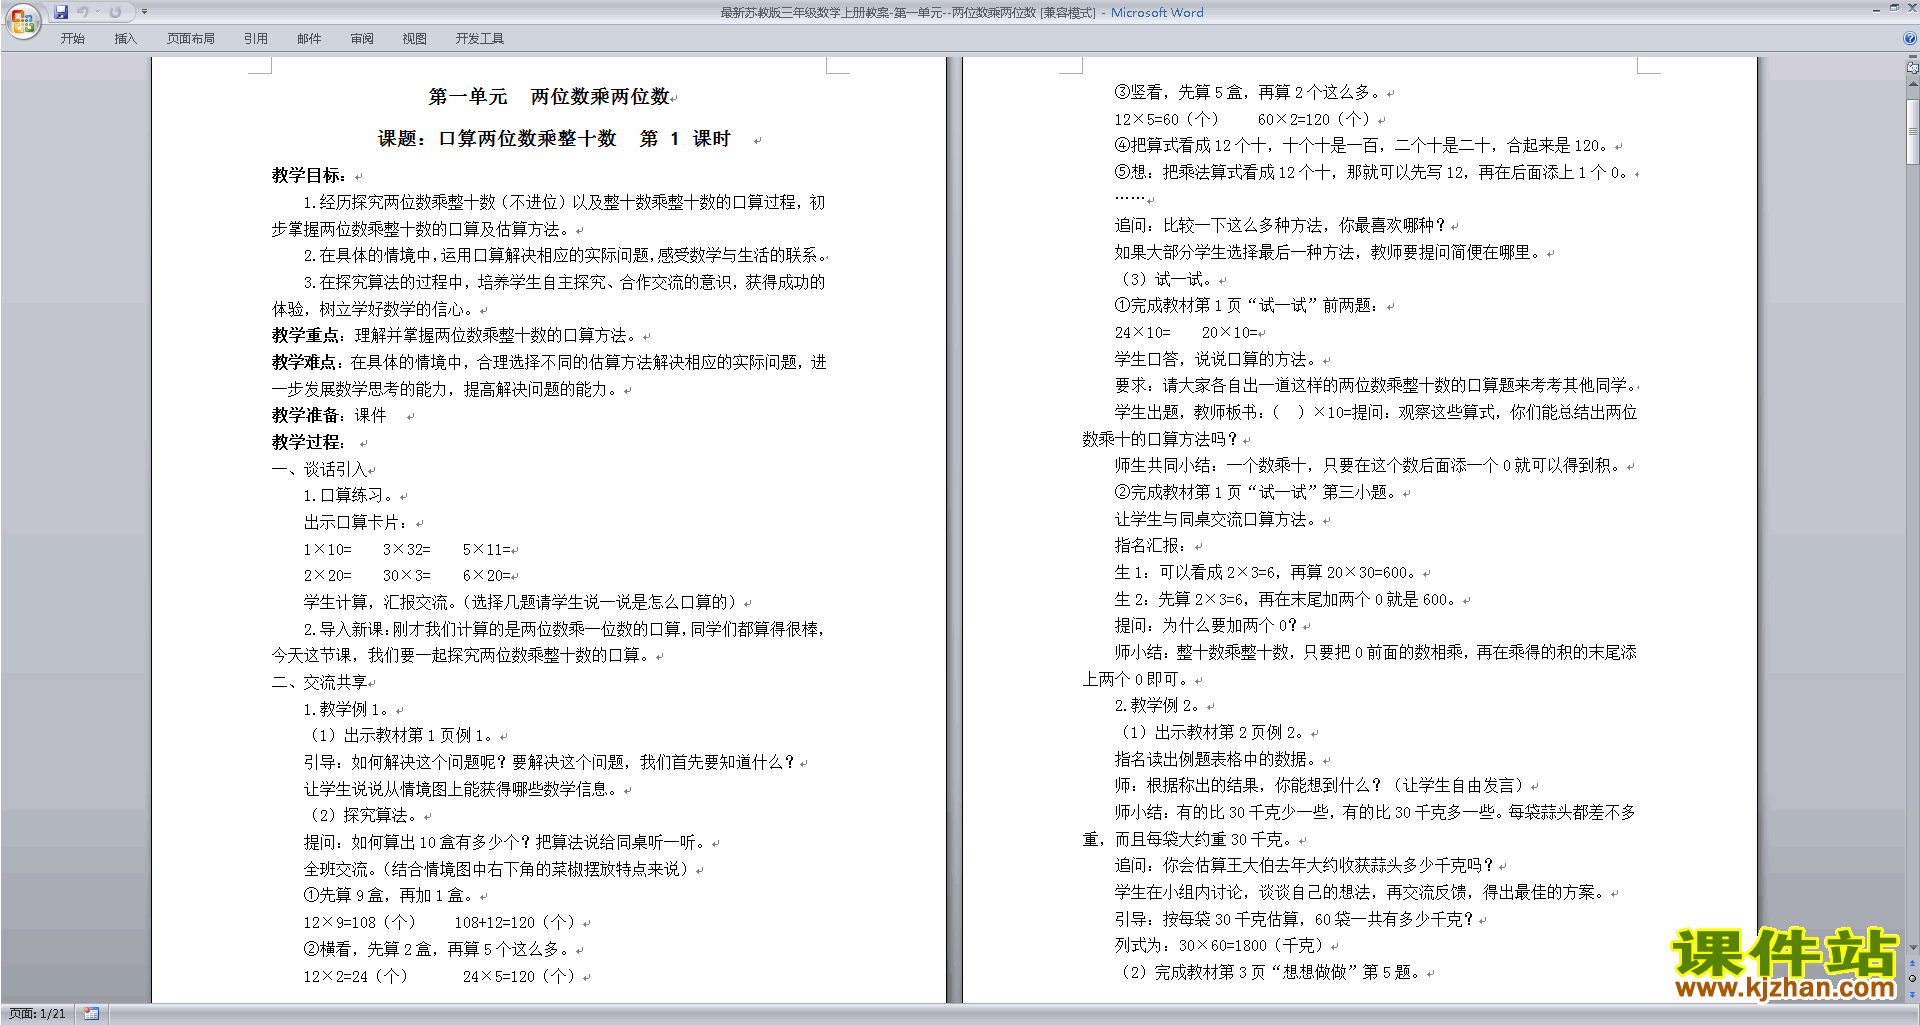Click the vertical scrollbar up arrow
The image size is (1920, 1025).
(1912, 84)
